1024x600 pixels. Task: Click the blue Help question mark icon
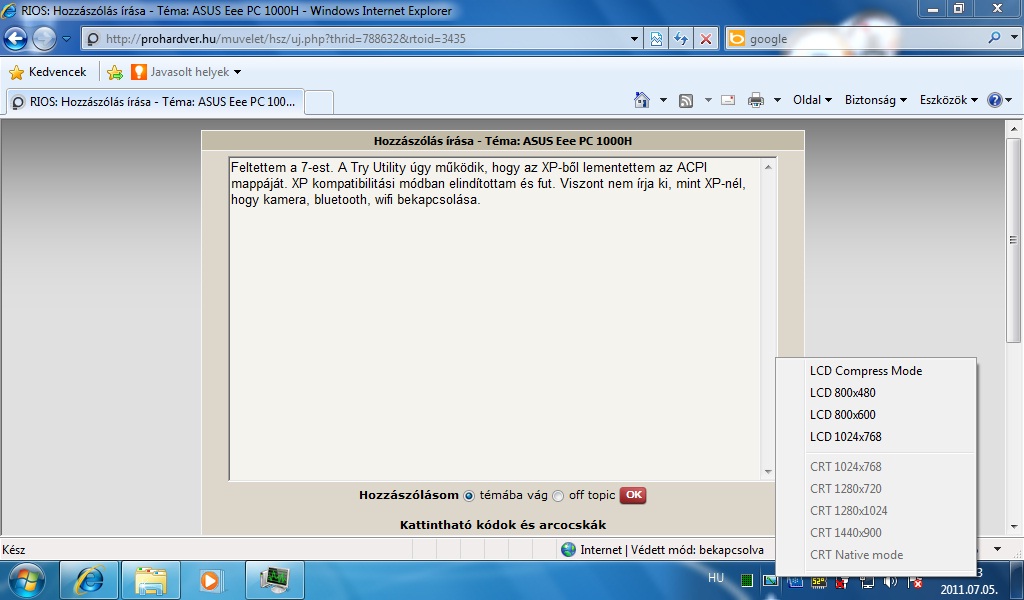point(995,100)
